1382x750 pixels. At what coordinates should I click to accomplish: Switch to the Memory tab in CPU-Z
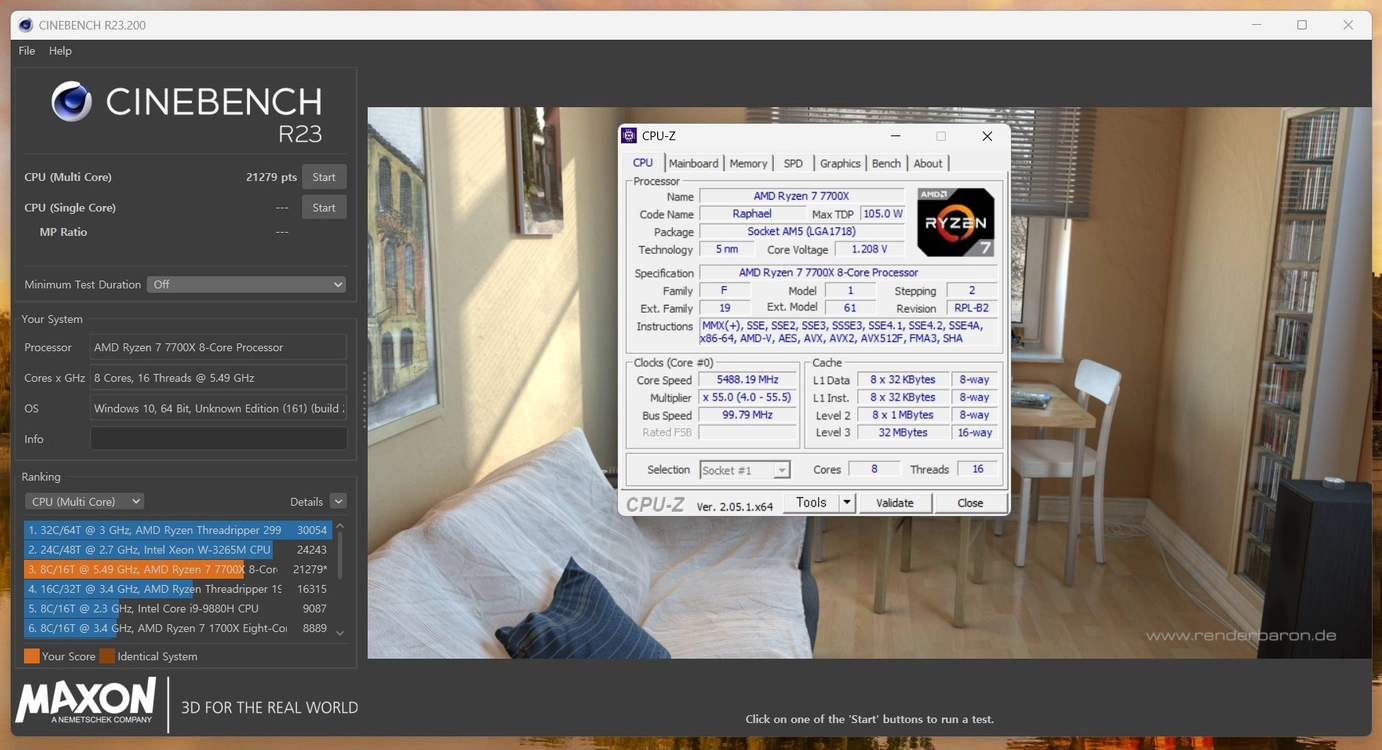click(748, 163)
